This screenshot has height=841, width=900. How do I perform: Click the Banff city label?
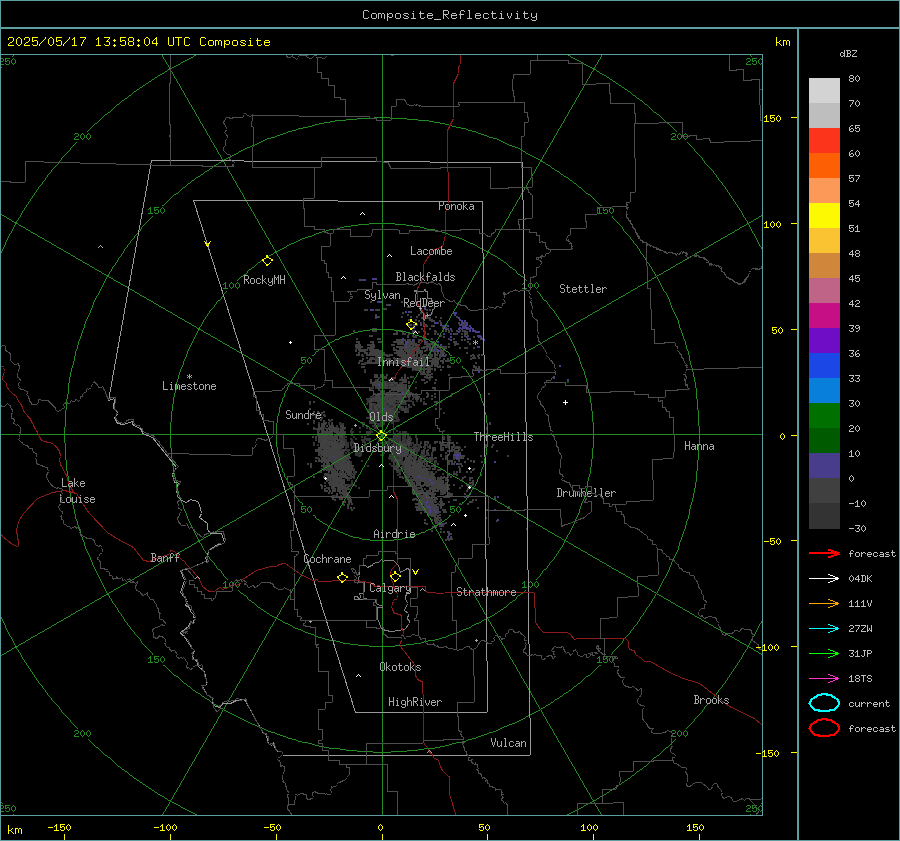pos(165,558)
